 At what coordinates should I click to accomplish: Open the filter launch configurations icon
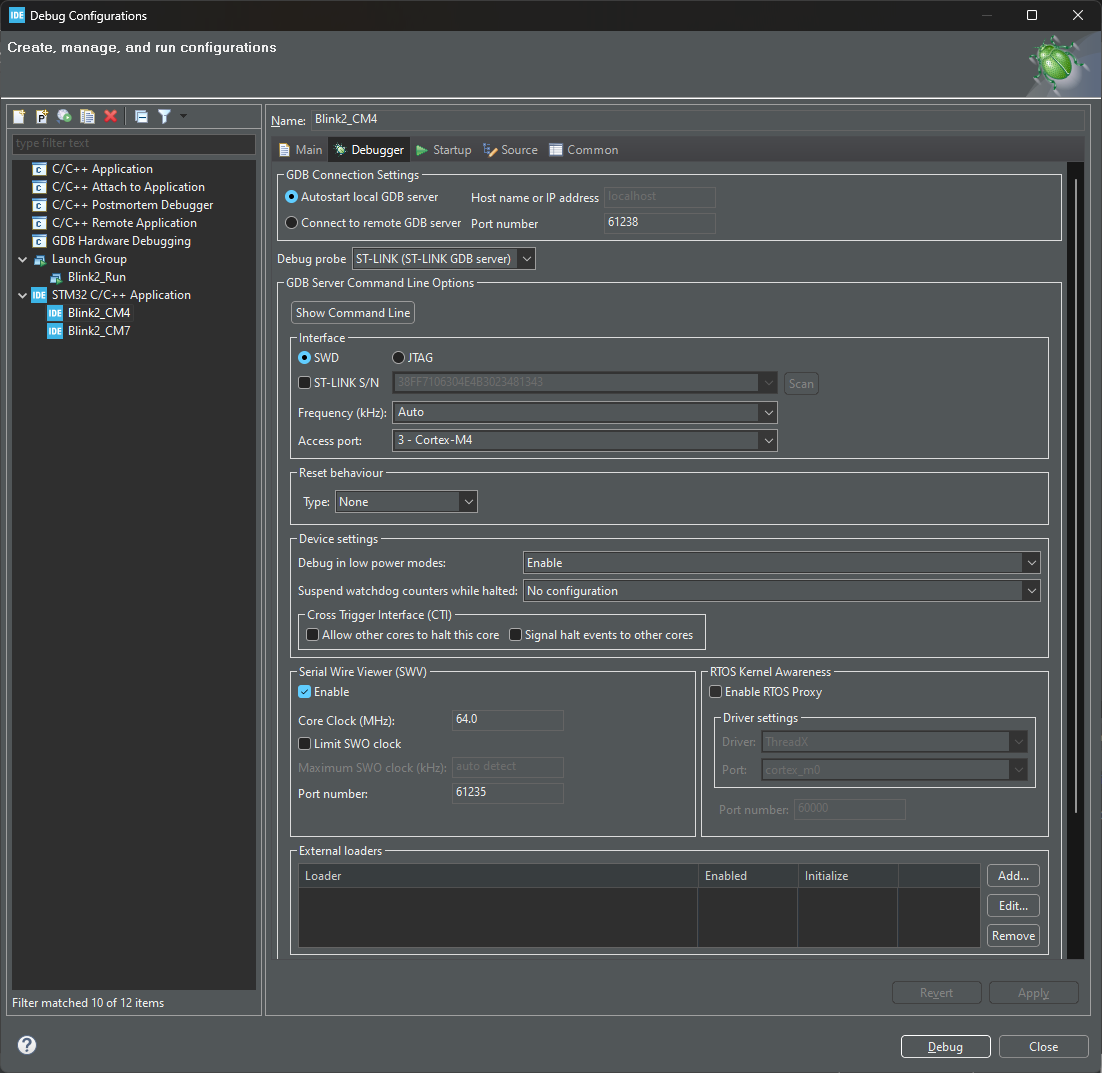click(164, 117)
